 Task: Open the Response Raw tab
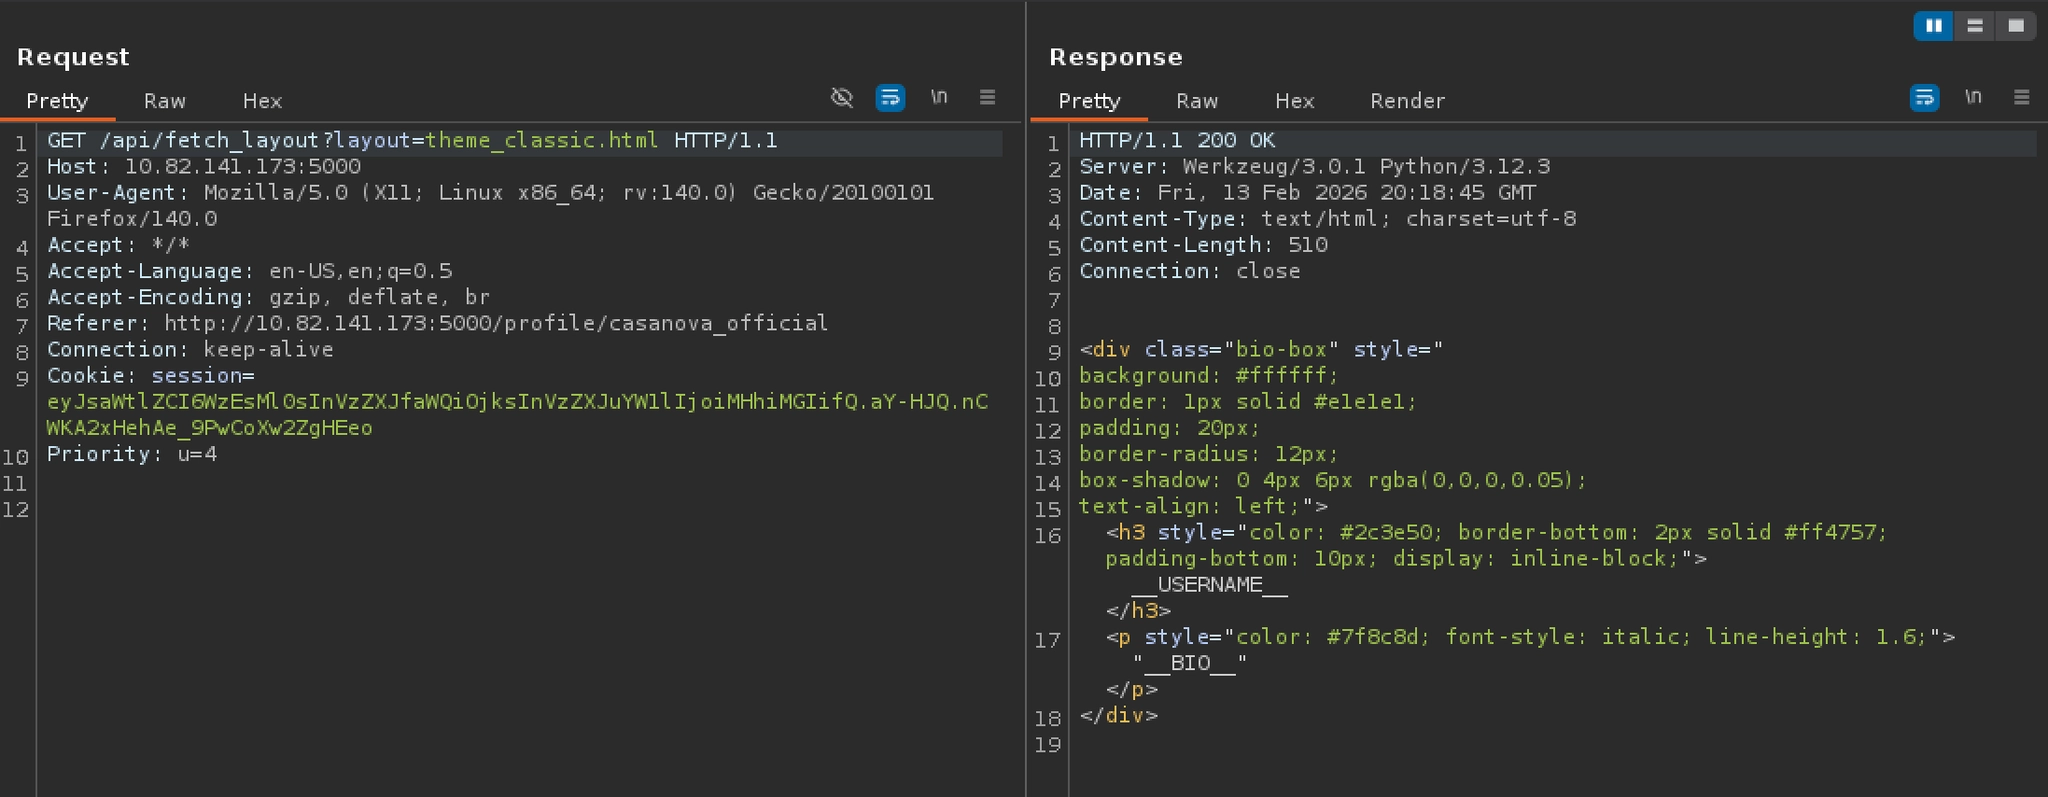pos(1197,101)
